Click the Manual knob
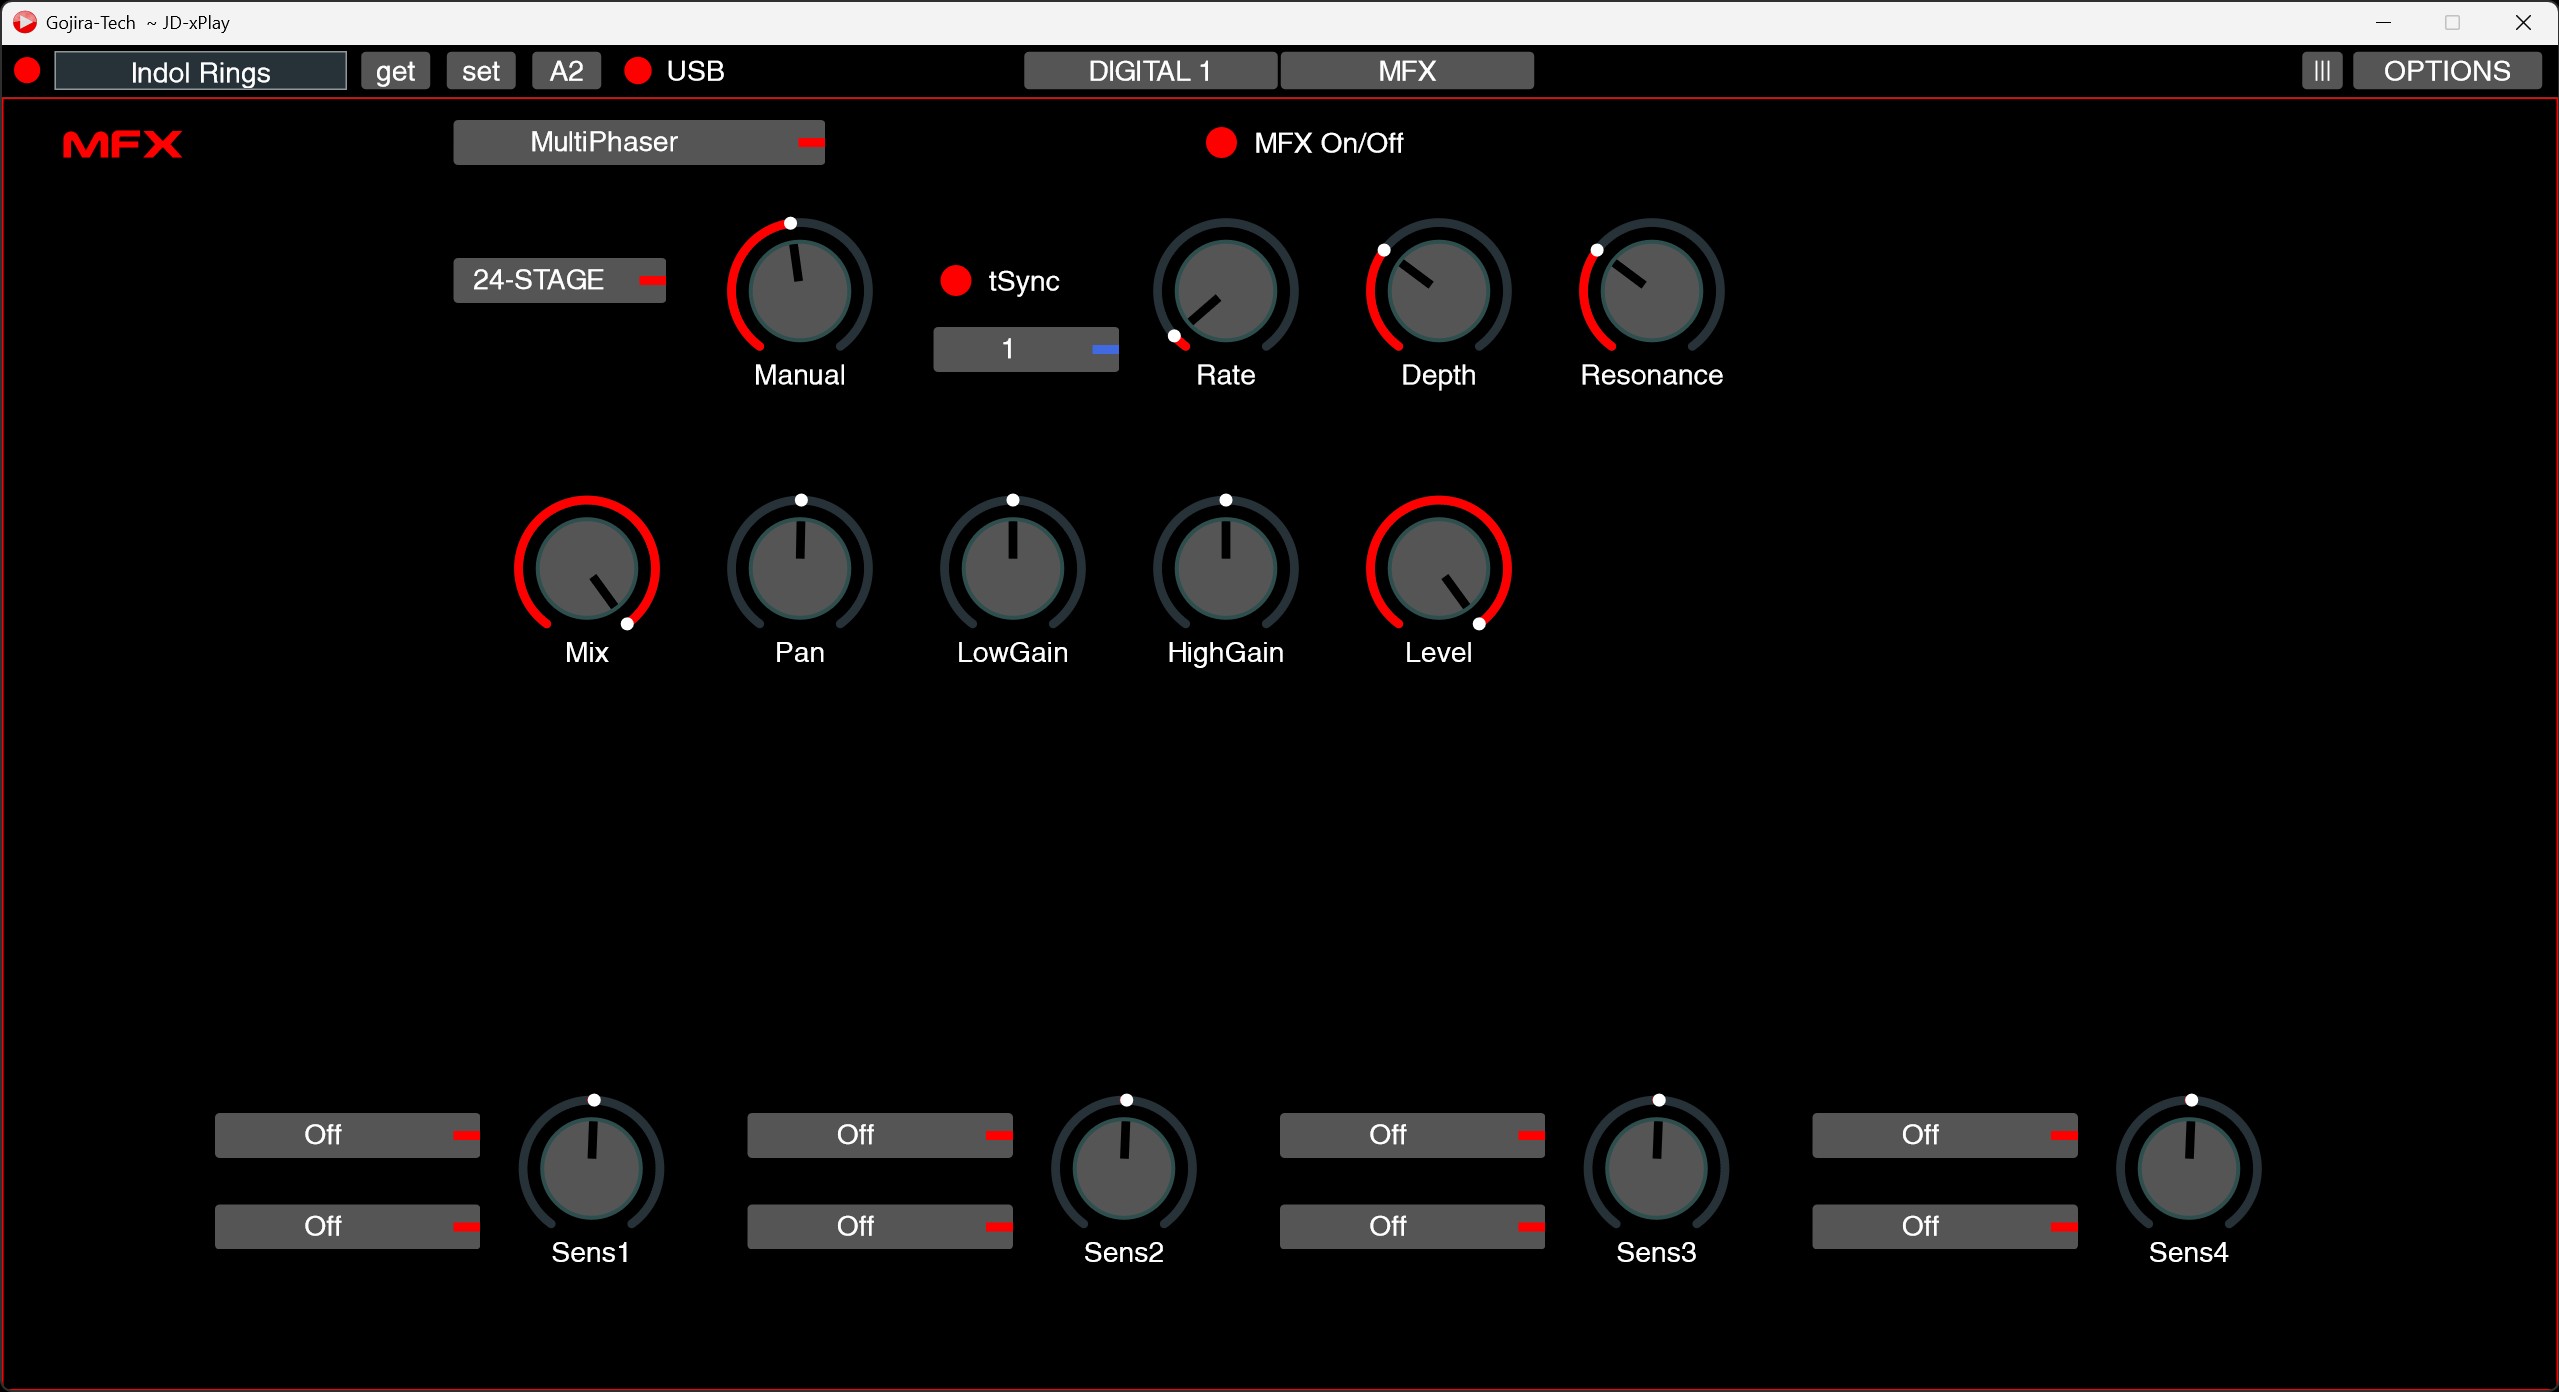This screenshot has height=1392, width=2559. pyautogui.click(x=800, y=290)
